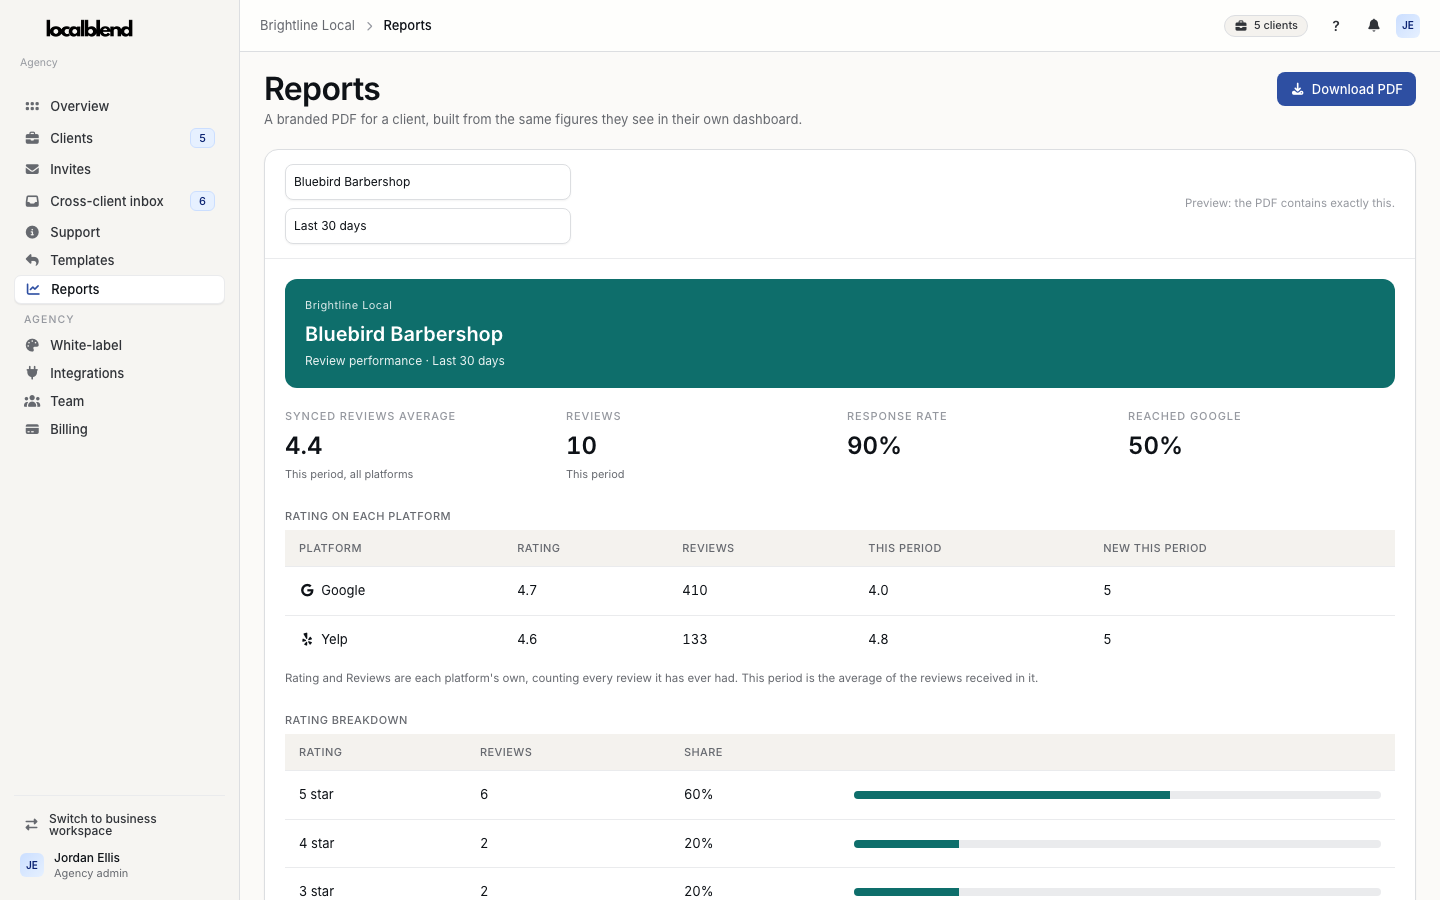Image resolution: width=1440 pixels, height=900 pixels.
Task: Click the 3 star share progress bar
Action: (x=1117, y=891)
